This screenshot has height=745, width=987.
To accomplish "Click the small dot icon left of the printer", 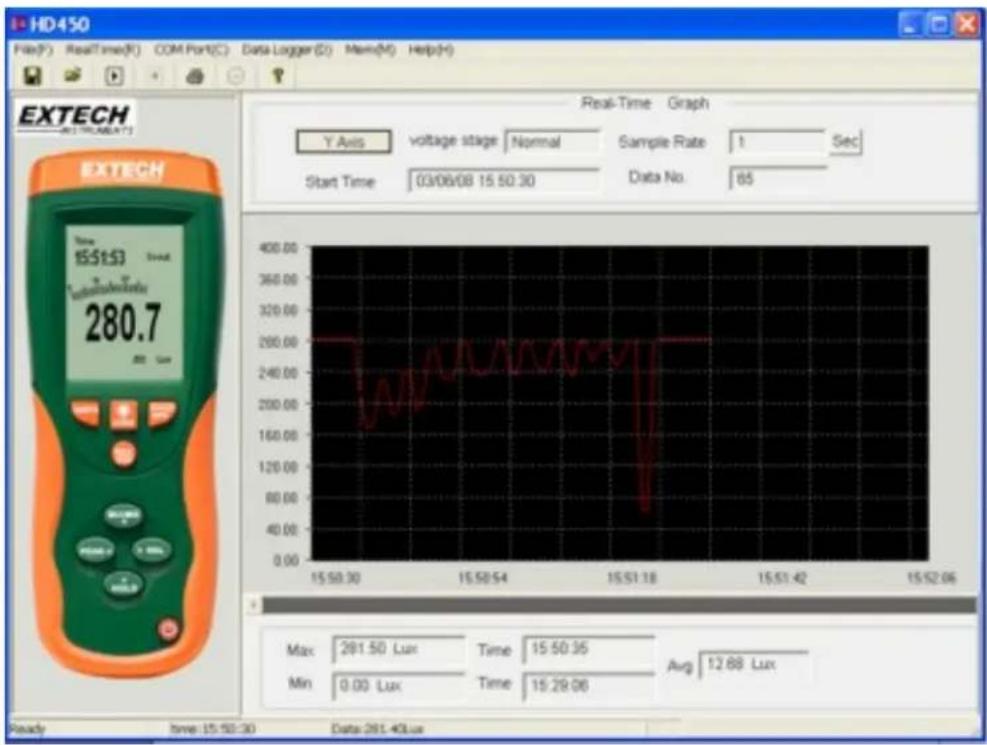I will coord(155,76).
